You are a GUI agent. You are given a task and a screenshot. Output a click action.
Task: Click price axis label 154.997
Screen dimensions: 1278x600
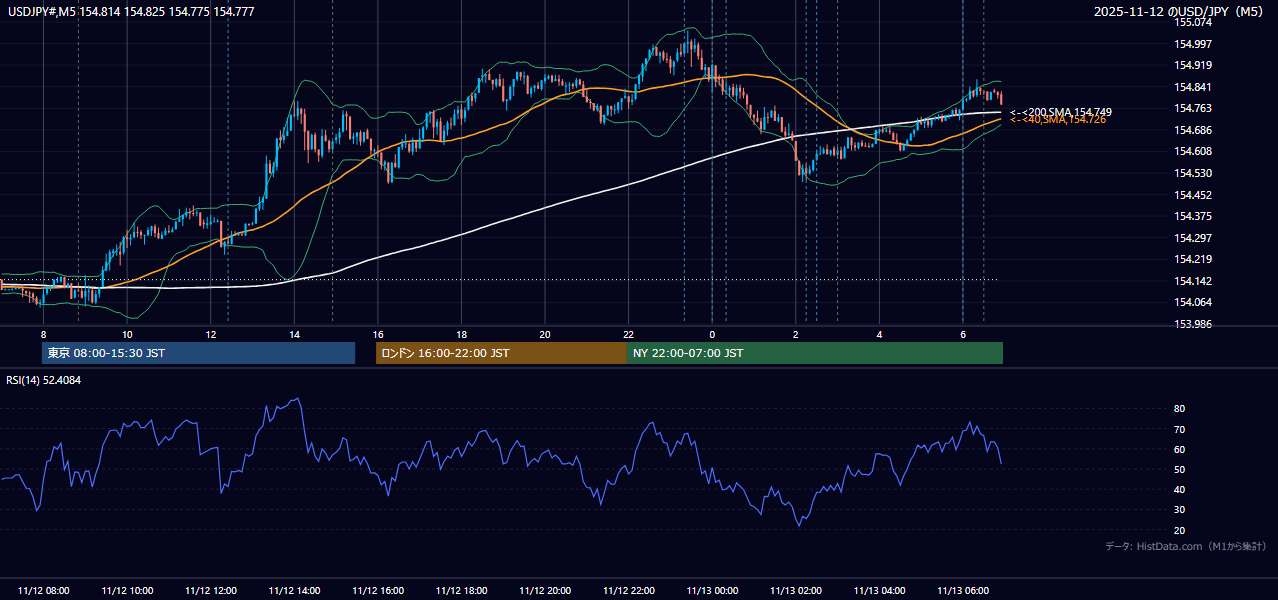tap(1192, 44)
